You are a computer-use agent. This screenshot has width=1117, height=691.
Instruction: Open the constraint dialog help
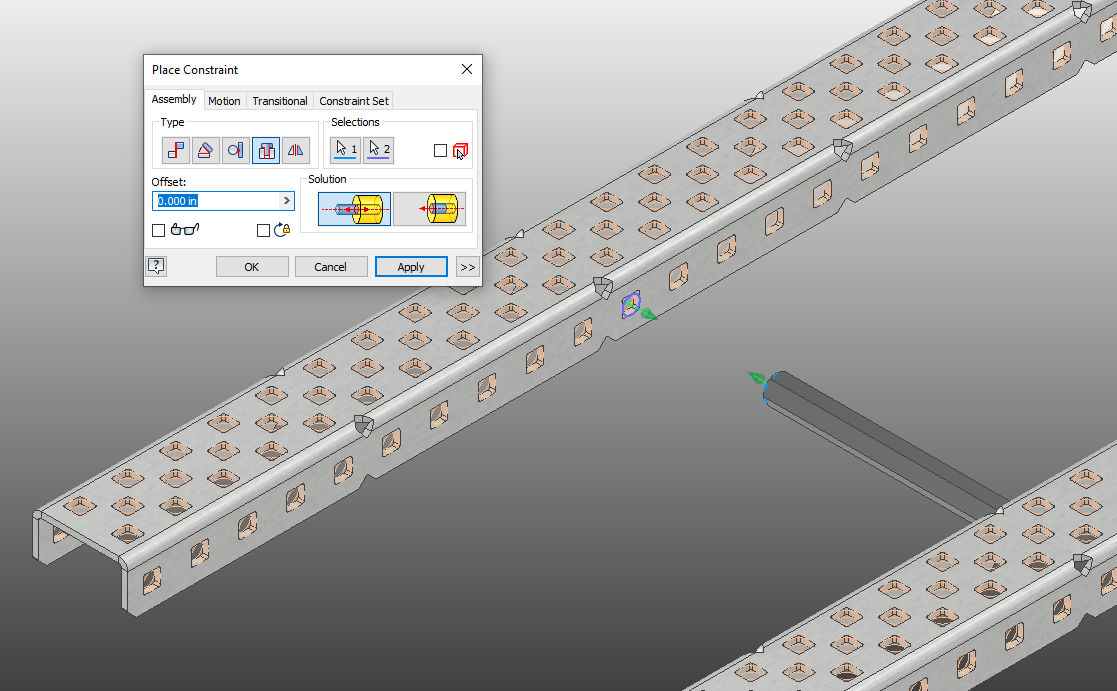pos(156,266)
